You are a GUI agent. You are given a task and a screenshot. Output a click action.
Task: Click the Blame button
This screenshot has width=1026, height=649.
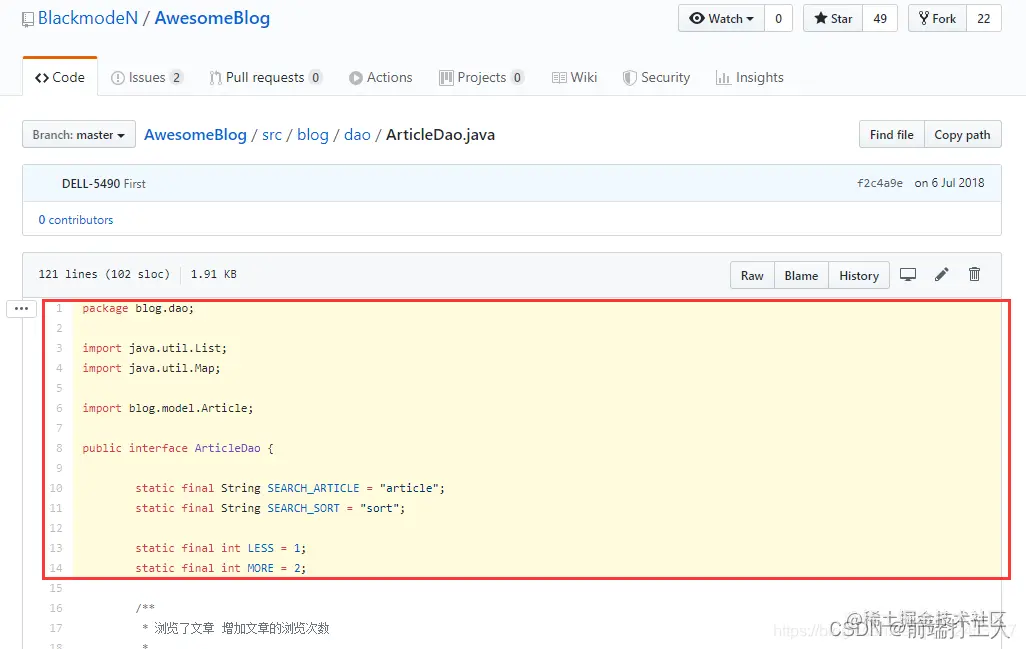tap(801, 275)
